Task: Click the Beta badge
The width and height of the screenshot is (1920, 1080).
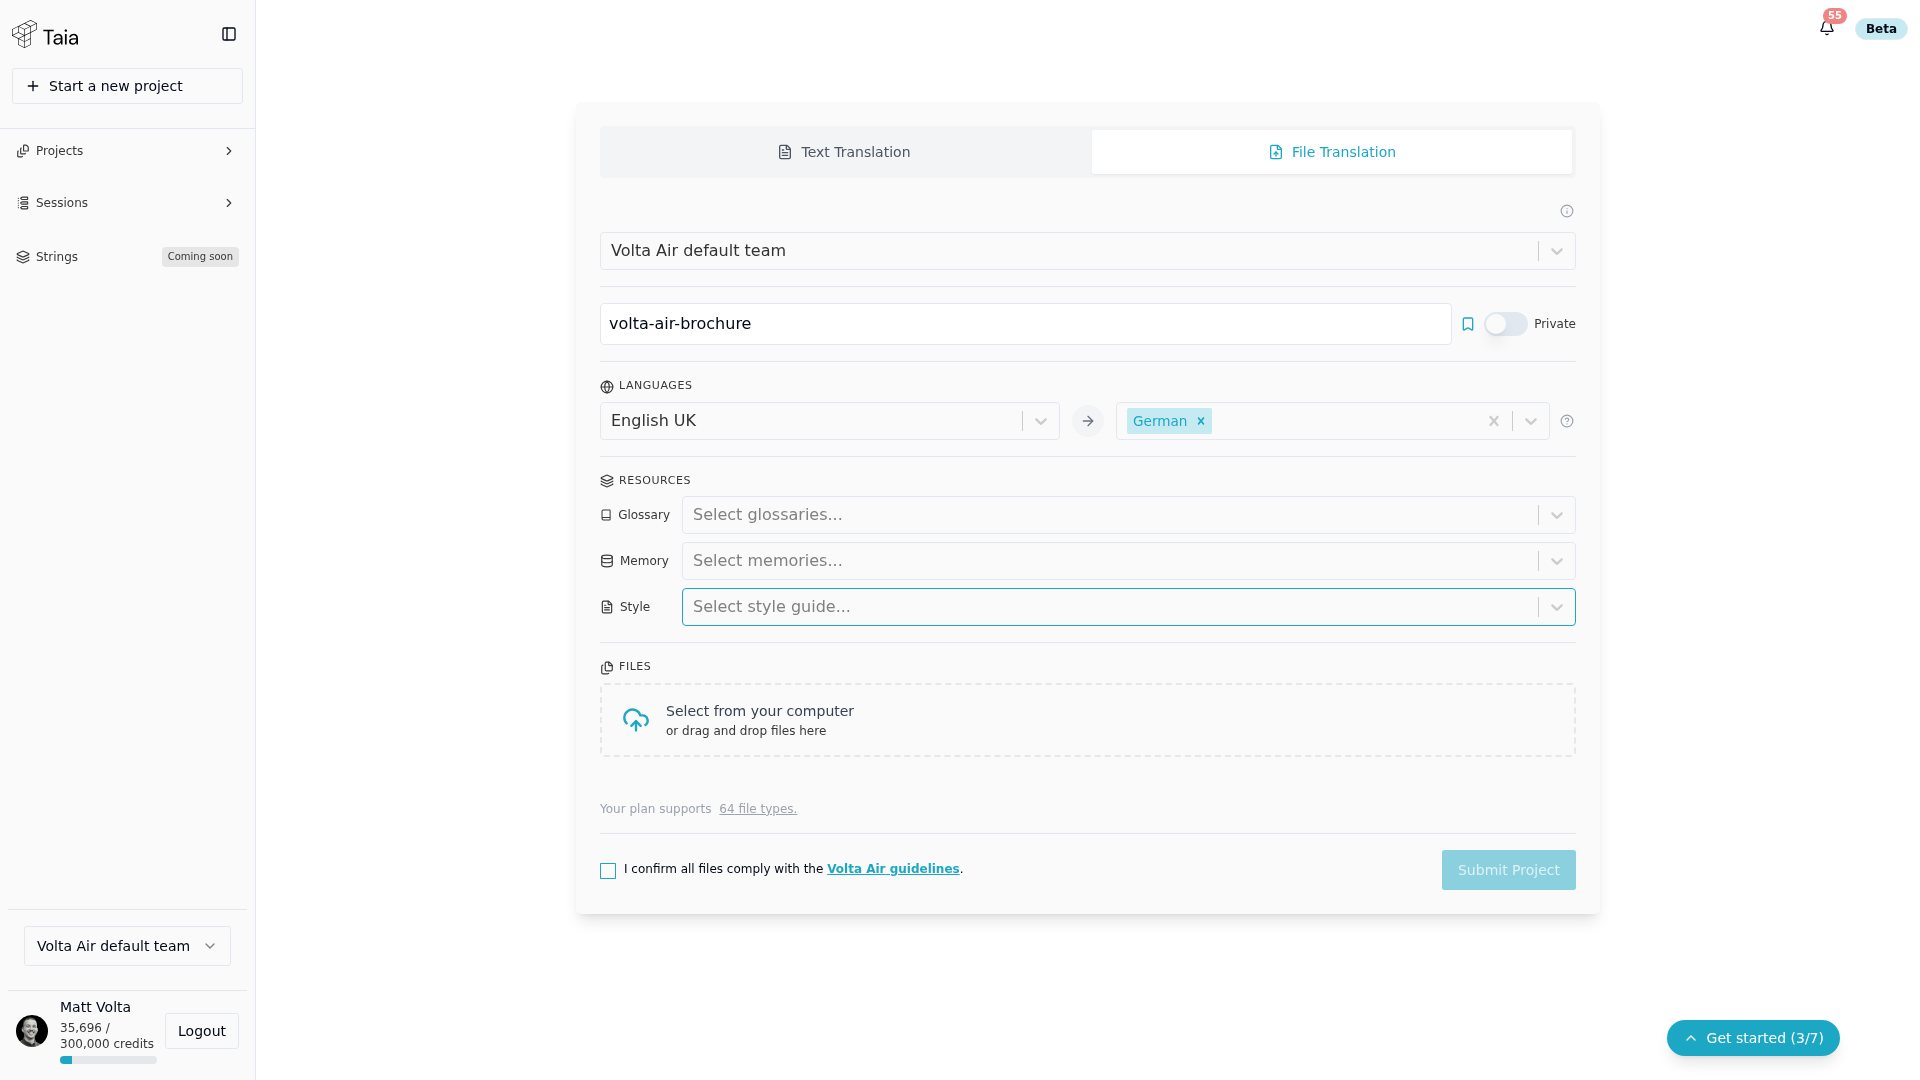Action: (x=1881, y=29)
